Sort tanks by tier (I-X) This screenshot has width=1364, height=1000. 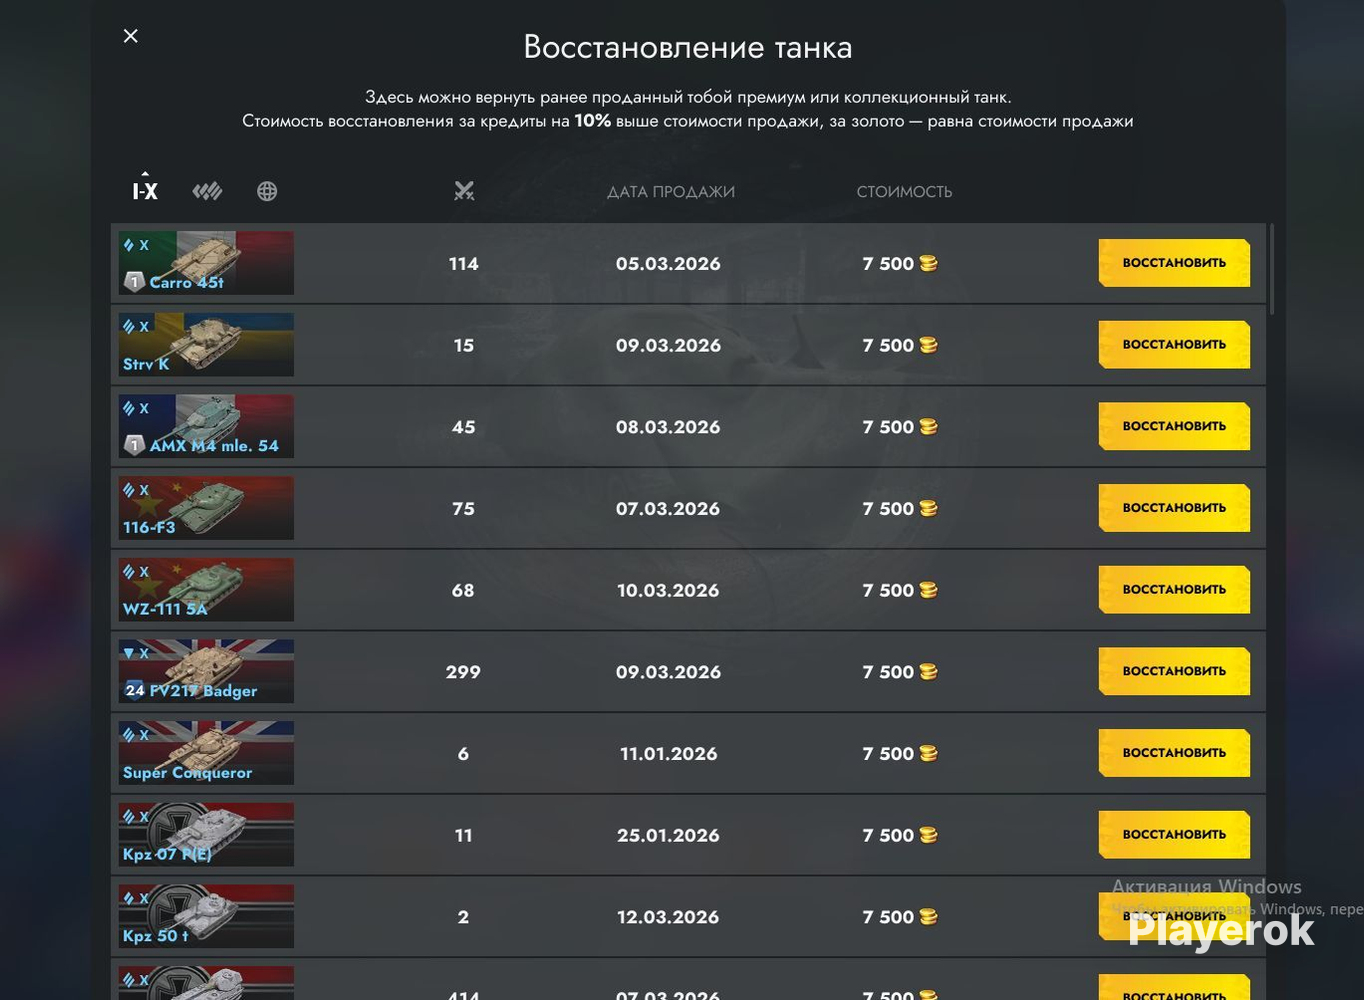click(145, 191)
